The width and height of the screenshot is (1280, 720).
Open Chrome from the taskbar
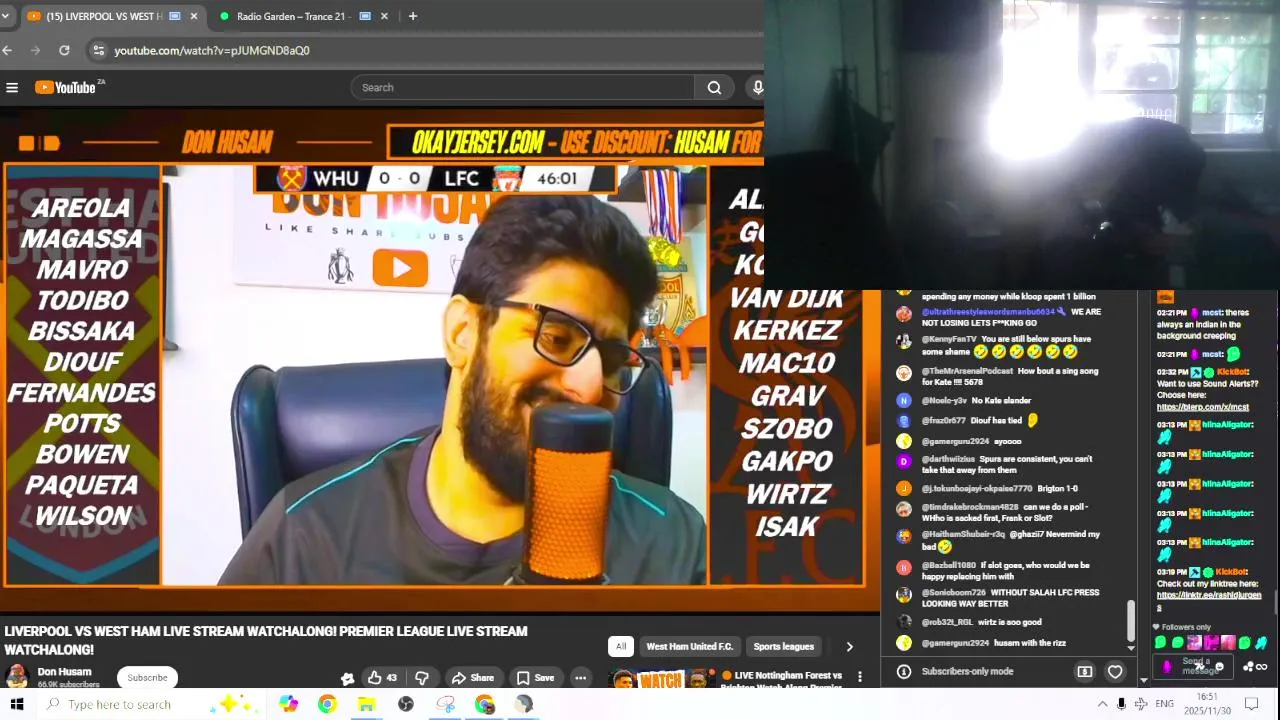point(327,704)
